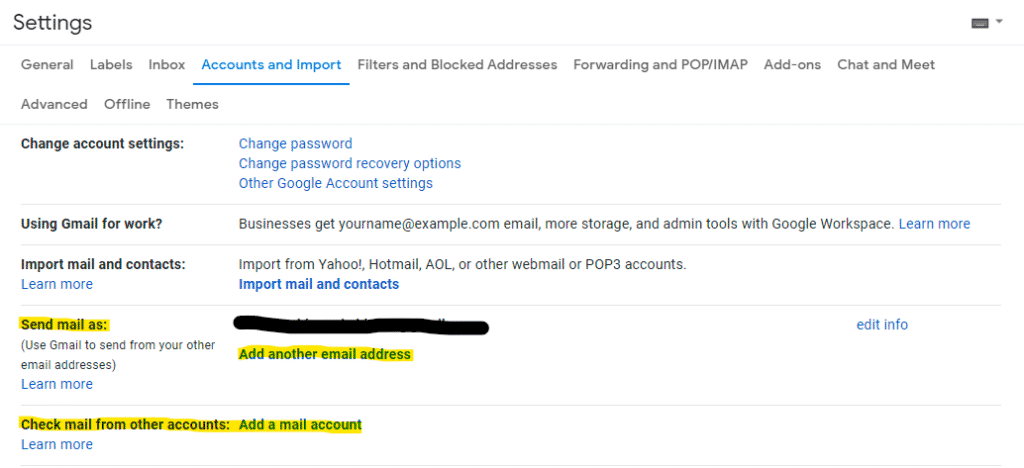Open the Offline settings tab
Image resolution: width=1024 pixels, height=468 pixels.
pos(127,104)
